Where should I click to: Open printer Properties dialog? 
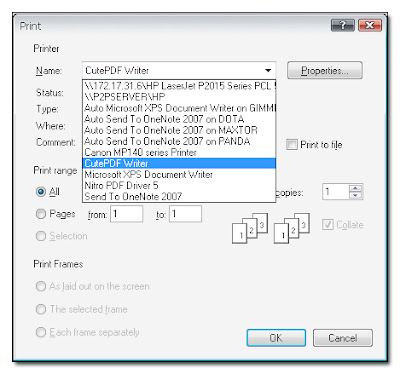pyautogui.click(x=325, y=70)
